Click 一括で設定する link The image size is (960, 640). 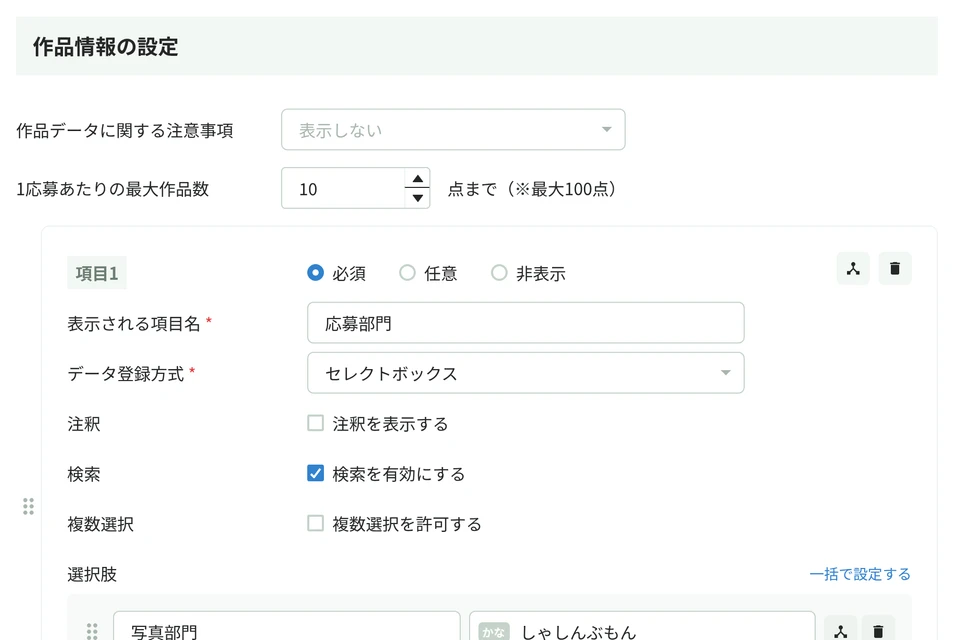pos(860,574)
